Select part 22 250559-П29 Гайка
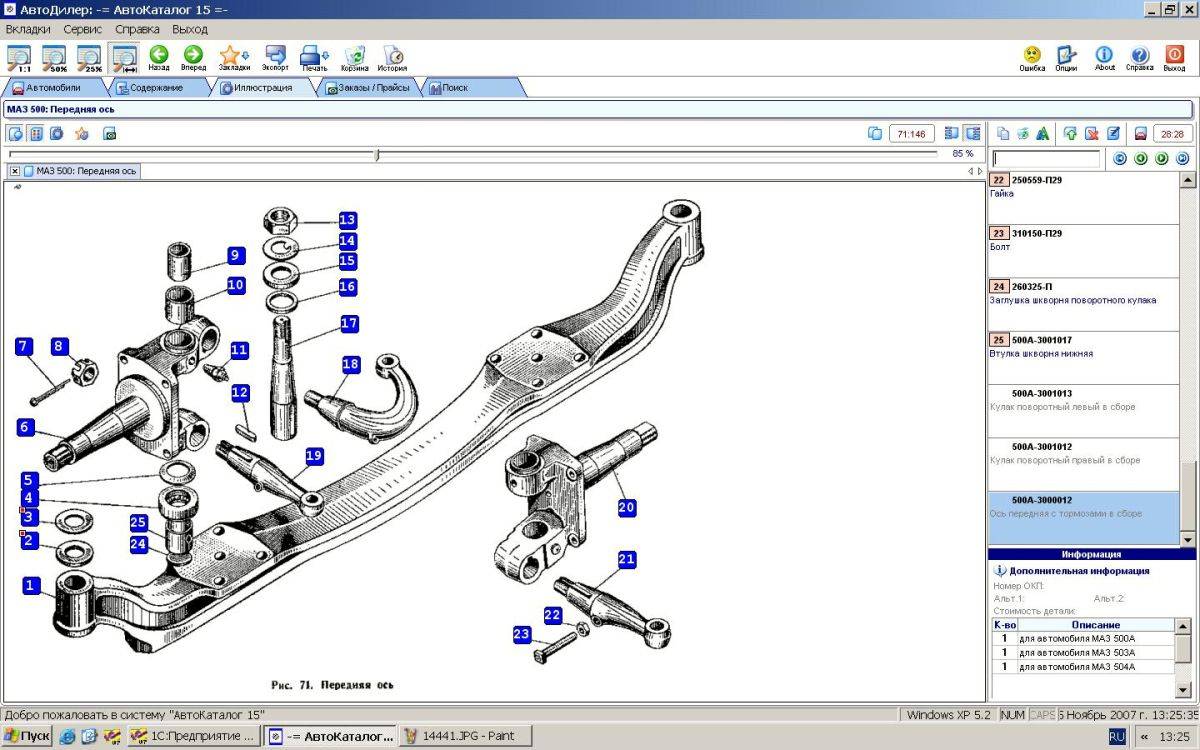Screen dimensions: 1200x750 (1084, 198)
